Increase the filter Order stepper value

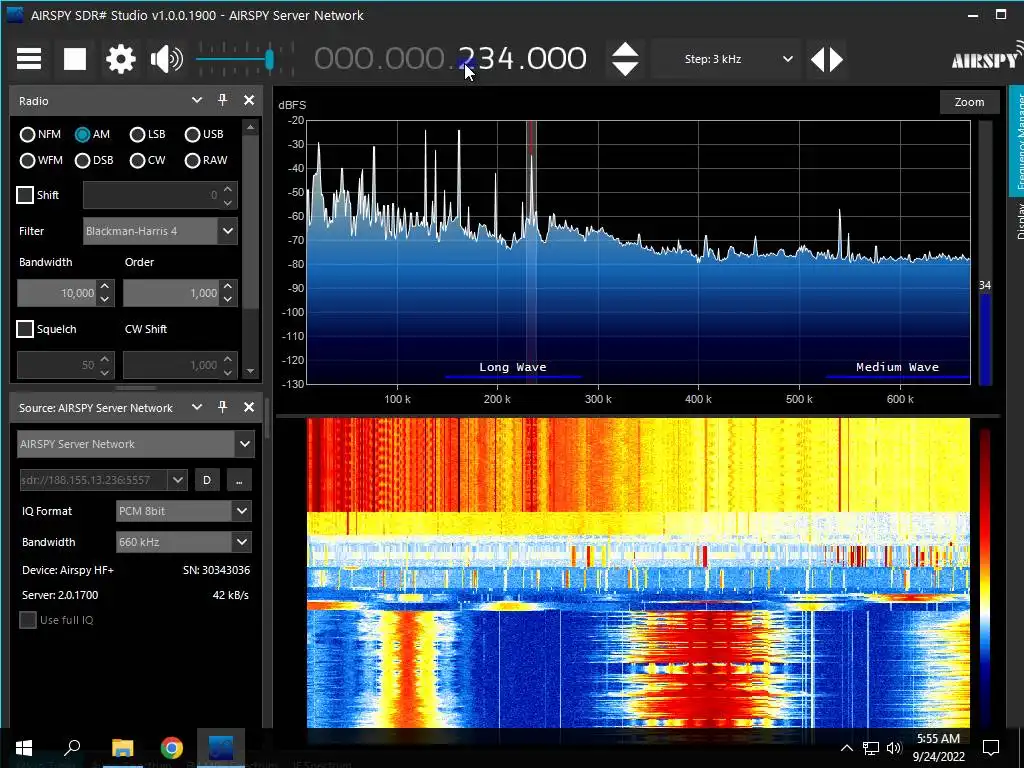[227, 287]
